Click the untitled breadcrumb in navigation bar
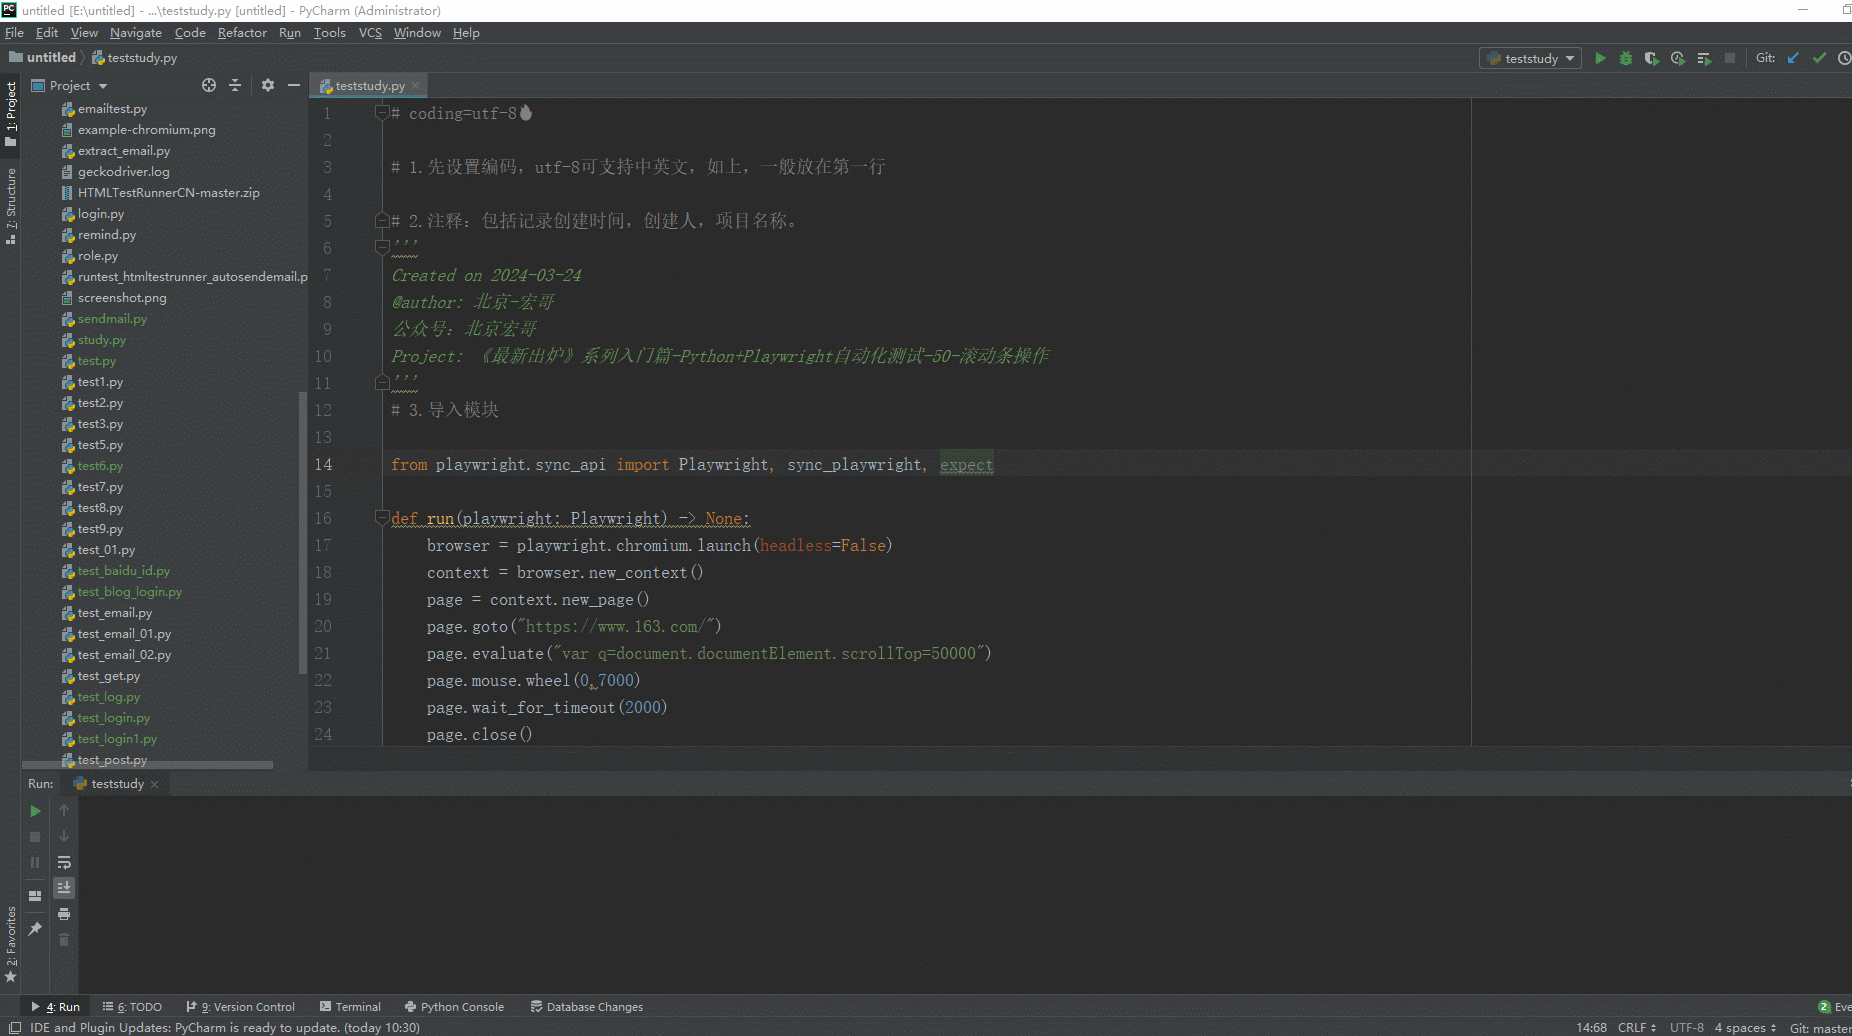The height and width of the screenshot is (1036, 1852). coord(43,57)
